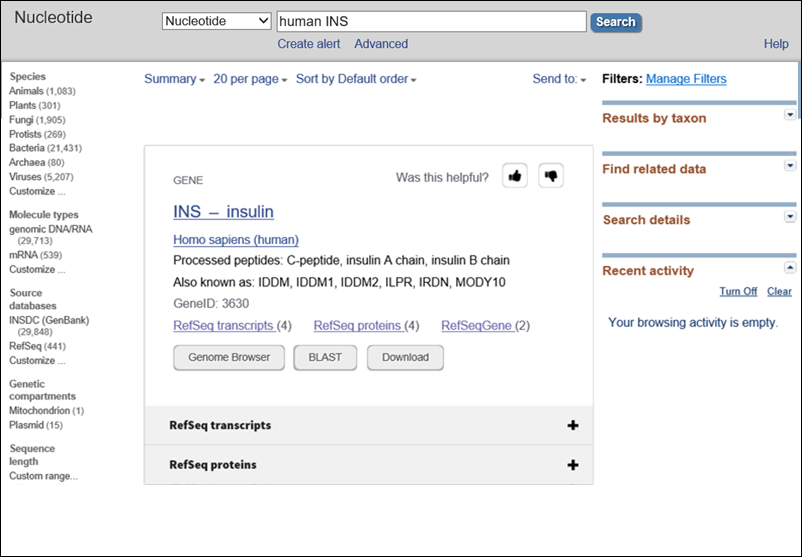The image size is (802, 557).
Task: Filter by mRNA molecule type
Action: coord(35,255)
